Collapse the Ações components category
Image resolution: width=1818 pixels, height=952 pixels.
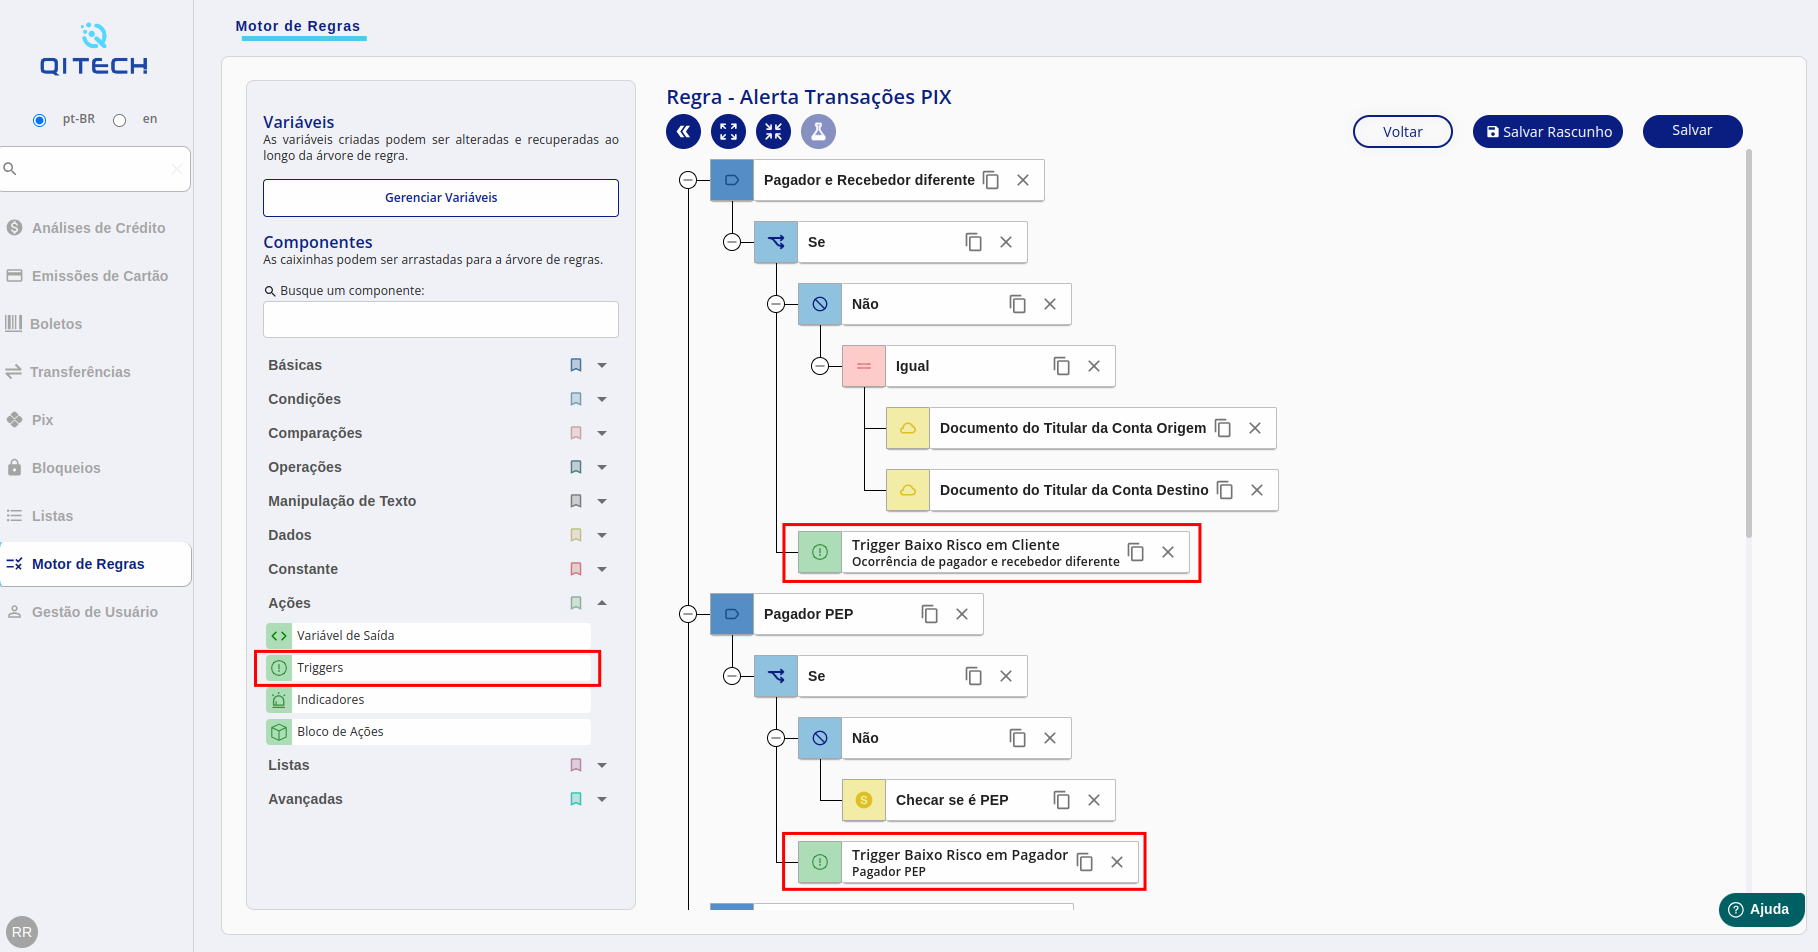602,603
